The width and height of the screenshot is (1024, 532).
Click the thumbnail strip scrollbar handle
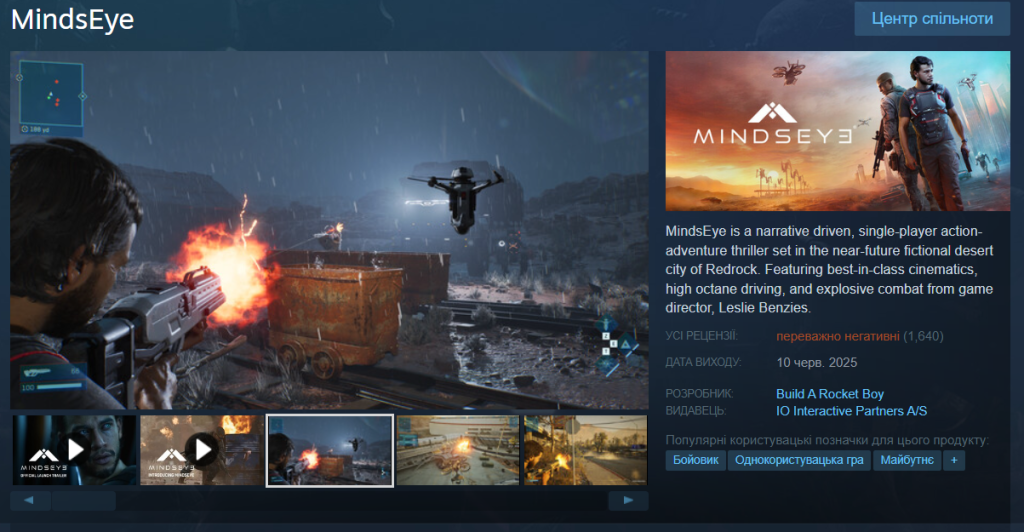[x=84, y=501]
